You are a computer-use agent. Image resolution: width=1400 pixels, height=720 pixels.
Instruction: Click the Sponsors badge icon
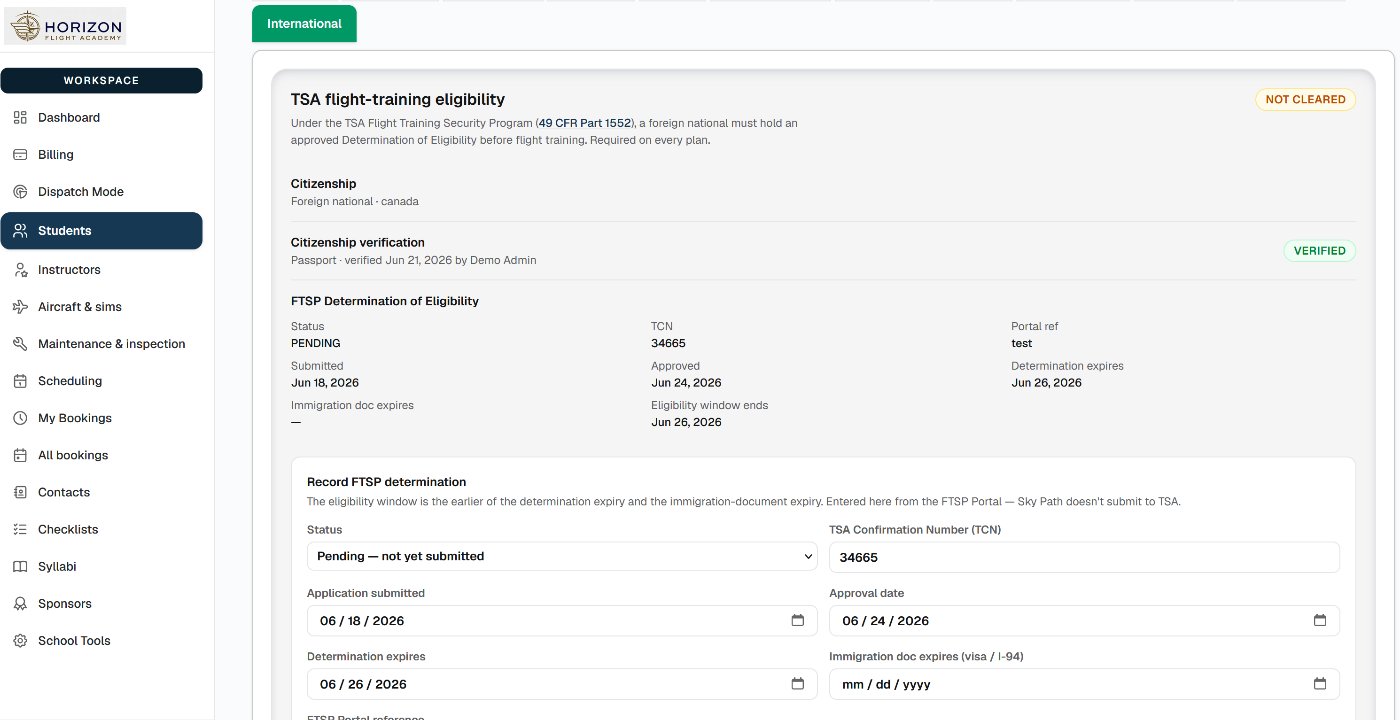click(x=20, y=604)
